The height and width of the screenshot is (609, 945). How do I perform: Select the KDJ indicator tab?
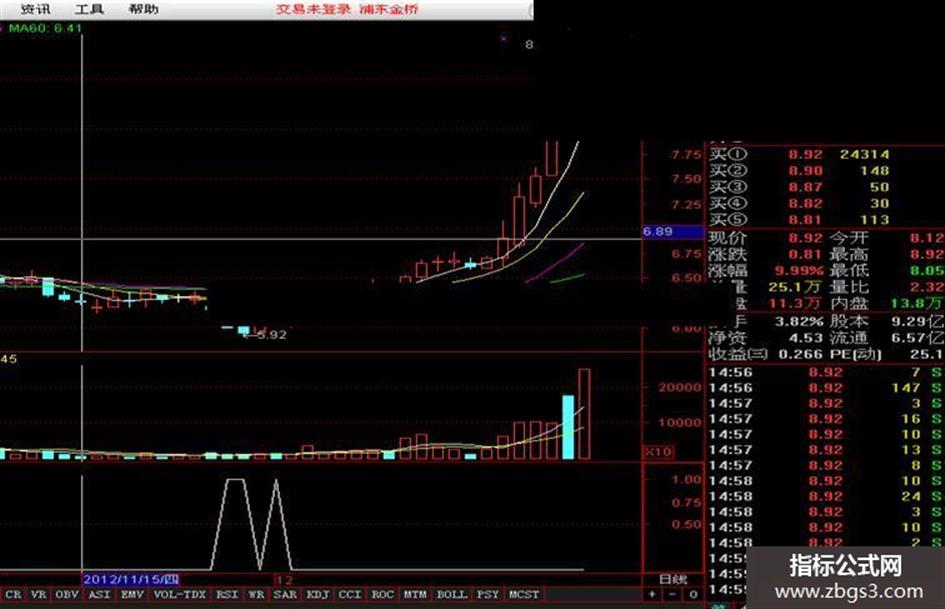point(318,595)
